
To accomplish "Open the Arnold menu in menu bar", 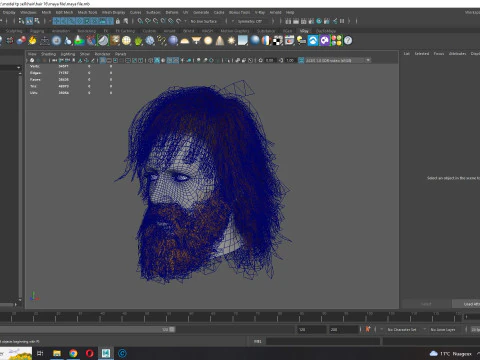I will pos(275,12).
